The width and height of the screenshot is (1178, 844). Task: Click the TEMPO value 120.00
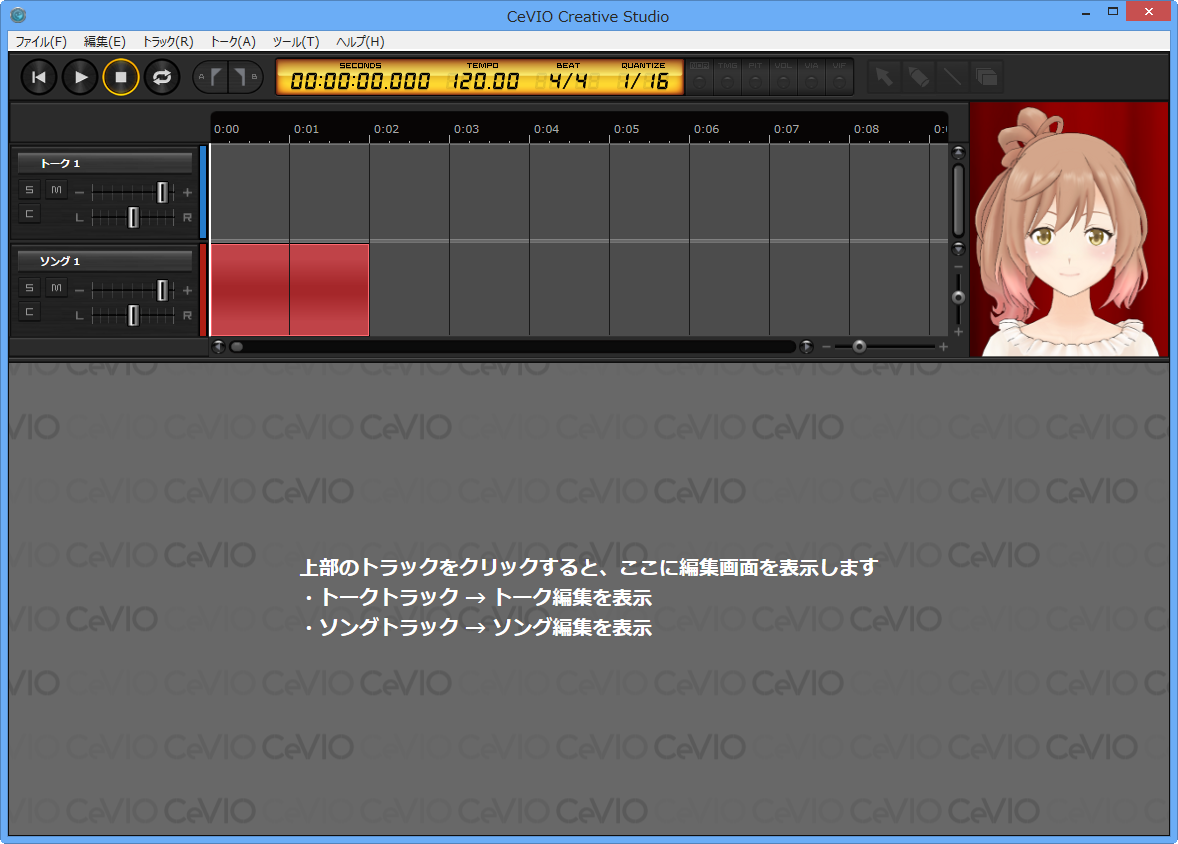(x=485, y=80)
